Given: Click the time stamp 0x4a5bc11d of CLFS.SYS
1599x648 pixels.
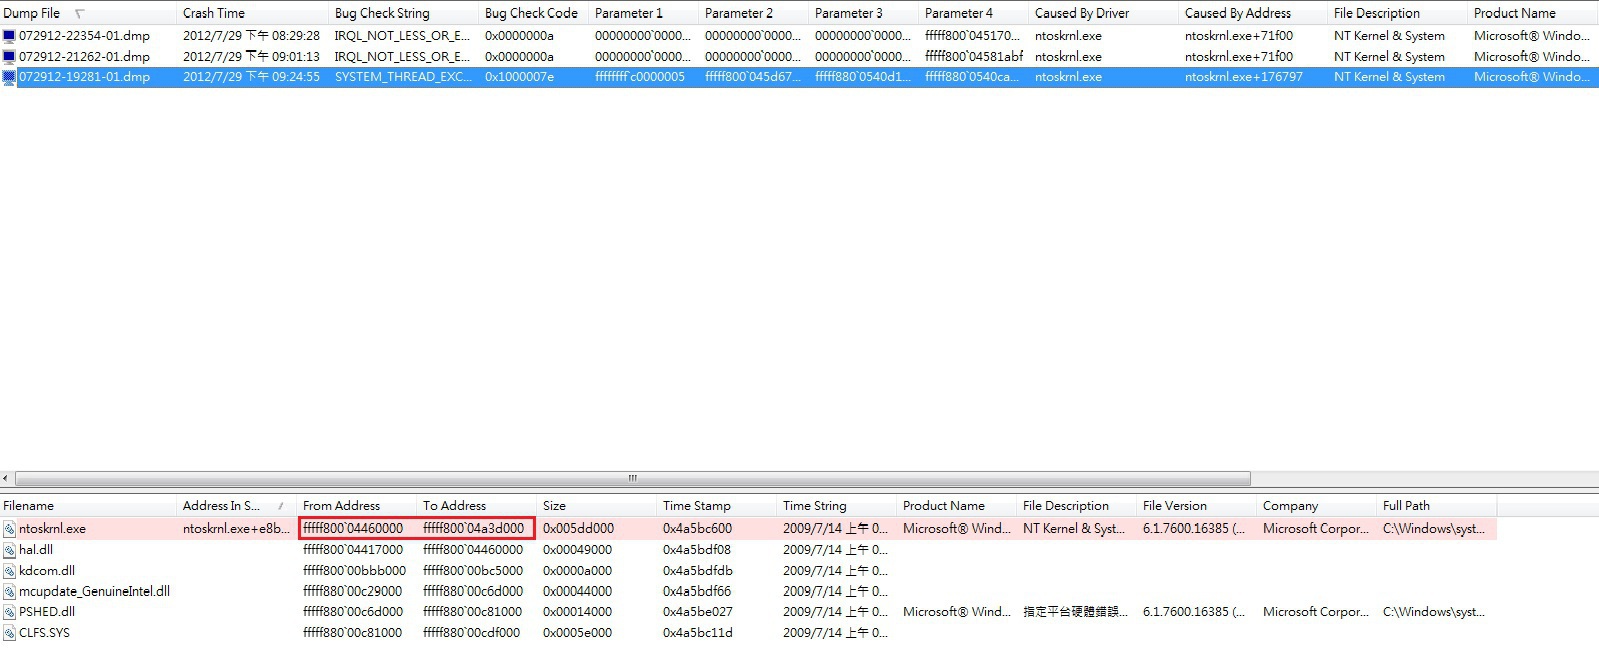Looking at the screenshot, I should (697, 632).
